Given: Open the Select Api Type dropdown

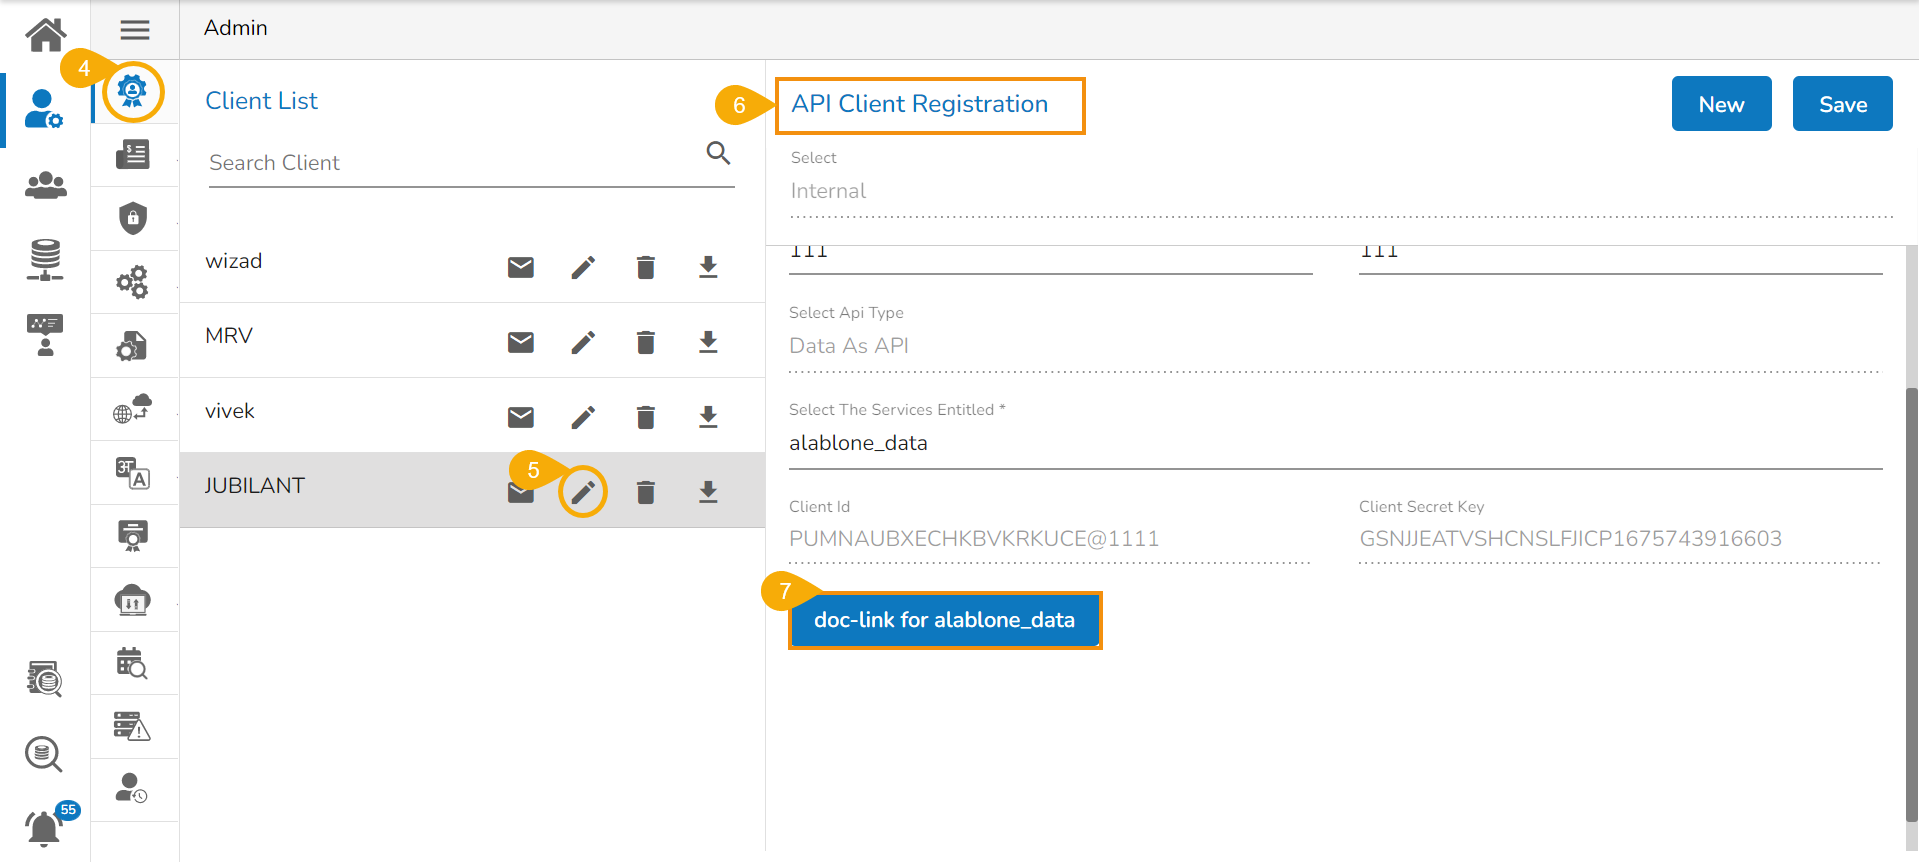Looking at the screenshot, I should point(1335,346).
